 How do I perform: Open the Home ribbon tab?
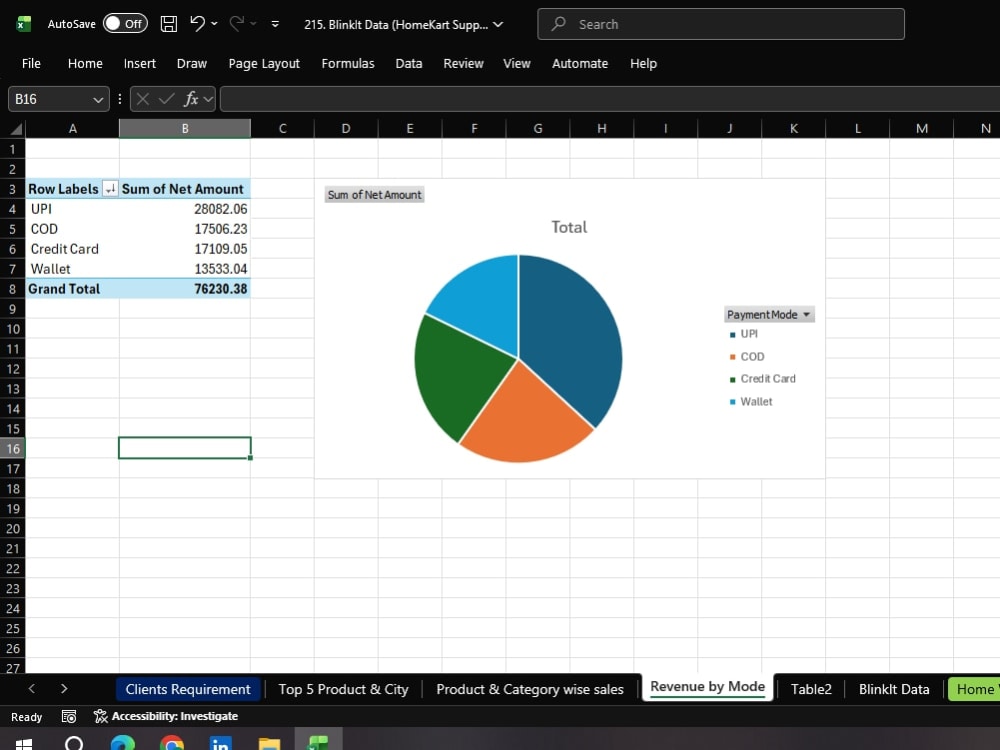click(85, 63)
